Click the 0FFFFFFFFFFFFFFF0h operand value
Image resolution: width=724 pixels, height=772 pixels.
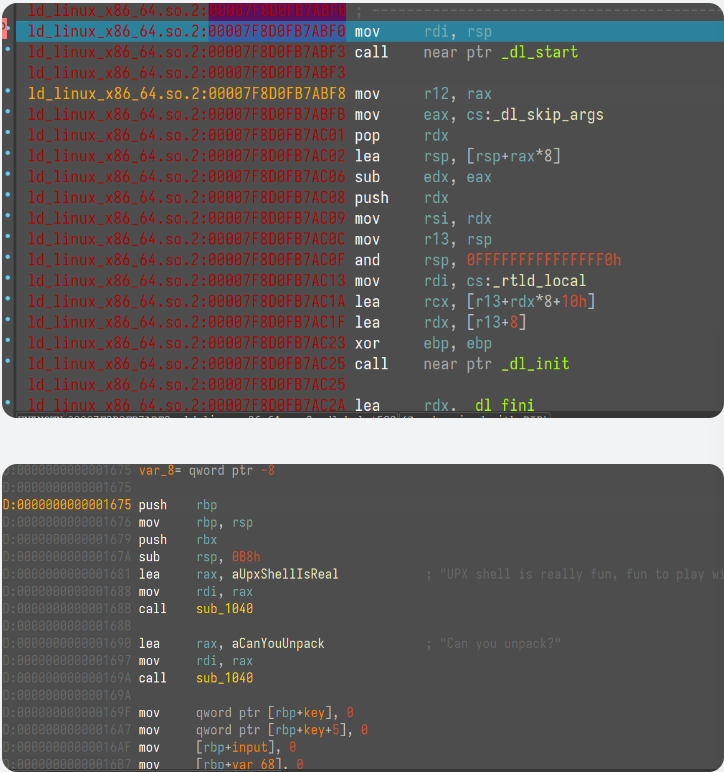544,260
